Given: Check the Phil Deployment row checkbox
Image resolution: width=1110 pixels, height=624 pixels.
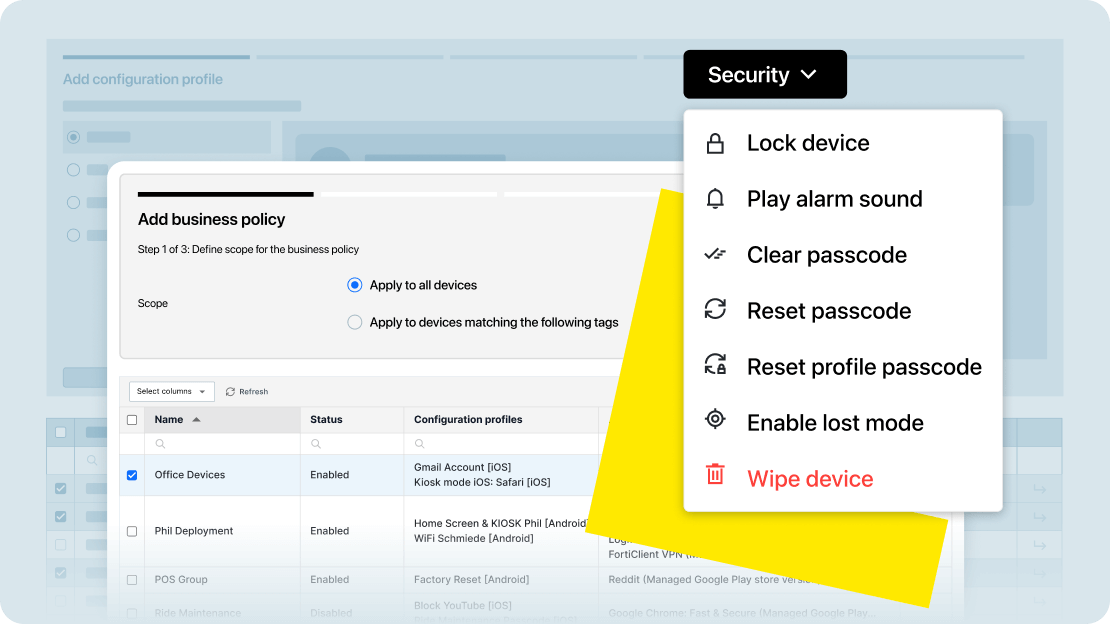Looking at the screenshot, I should pyautogui.click(x=132, y=531).
